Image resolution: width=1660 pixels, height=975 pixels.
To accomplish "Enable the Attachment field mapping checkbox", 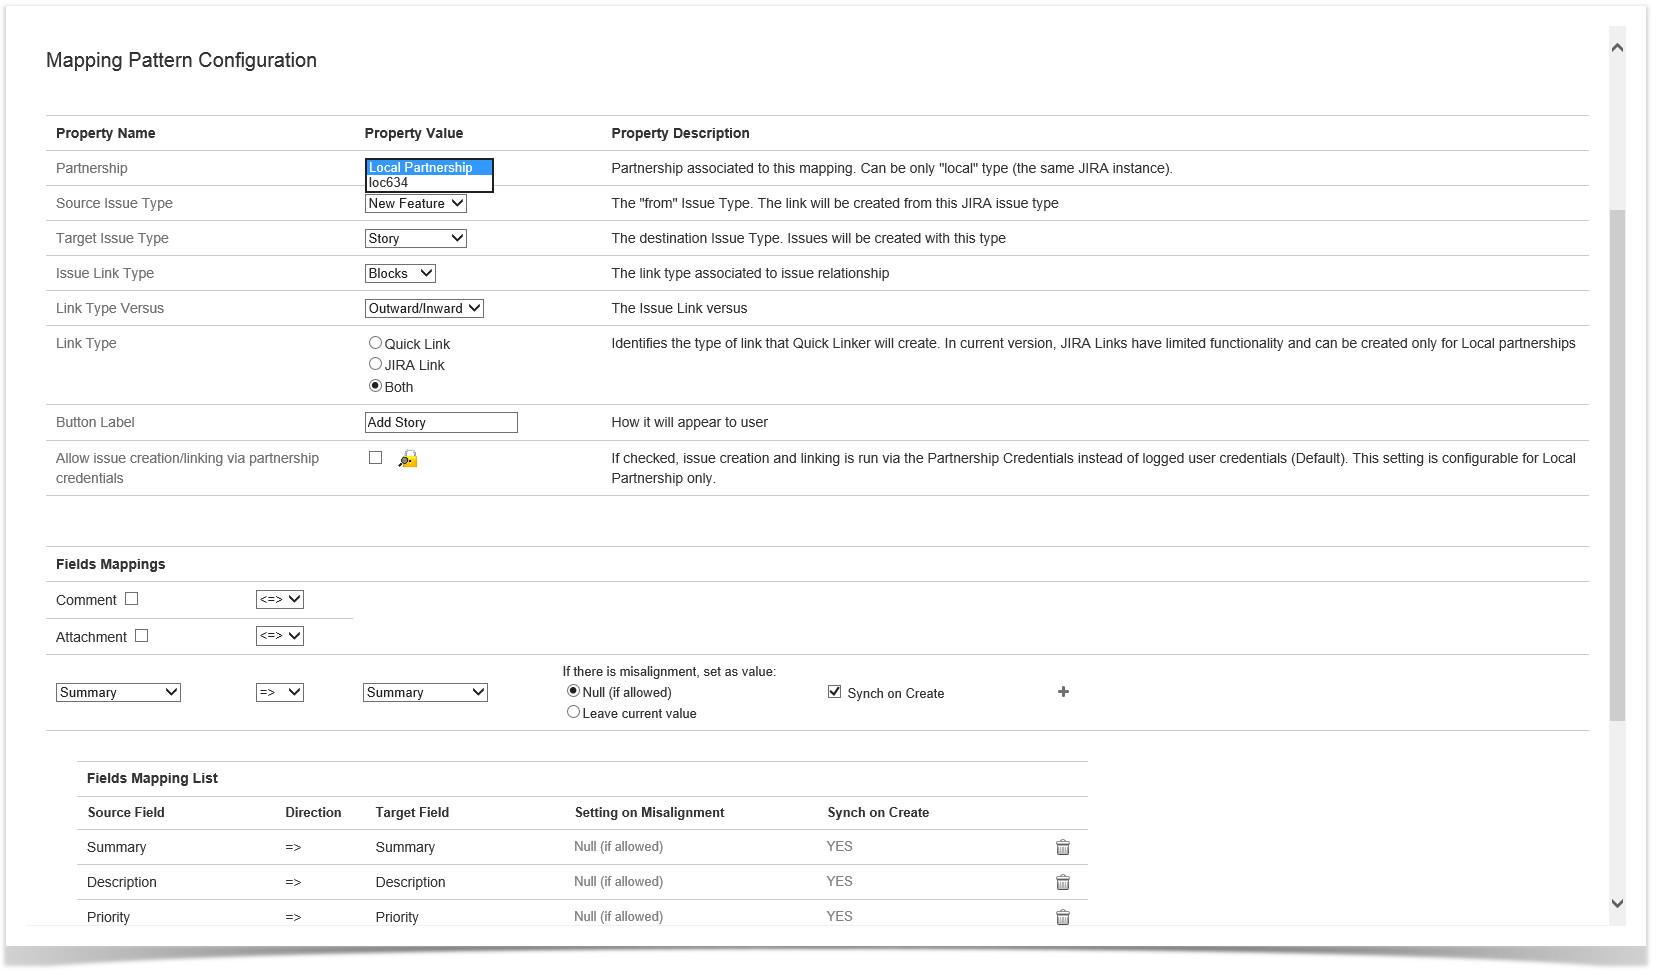I will click(x=142, y=636).
